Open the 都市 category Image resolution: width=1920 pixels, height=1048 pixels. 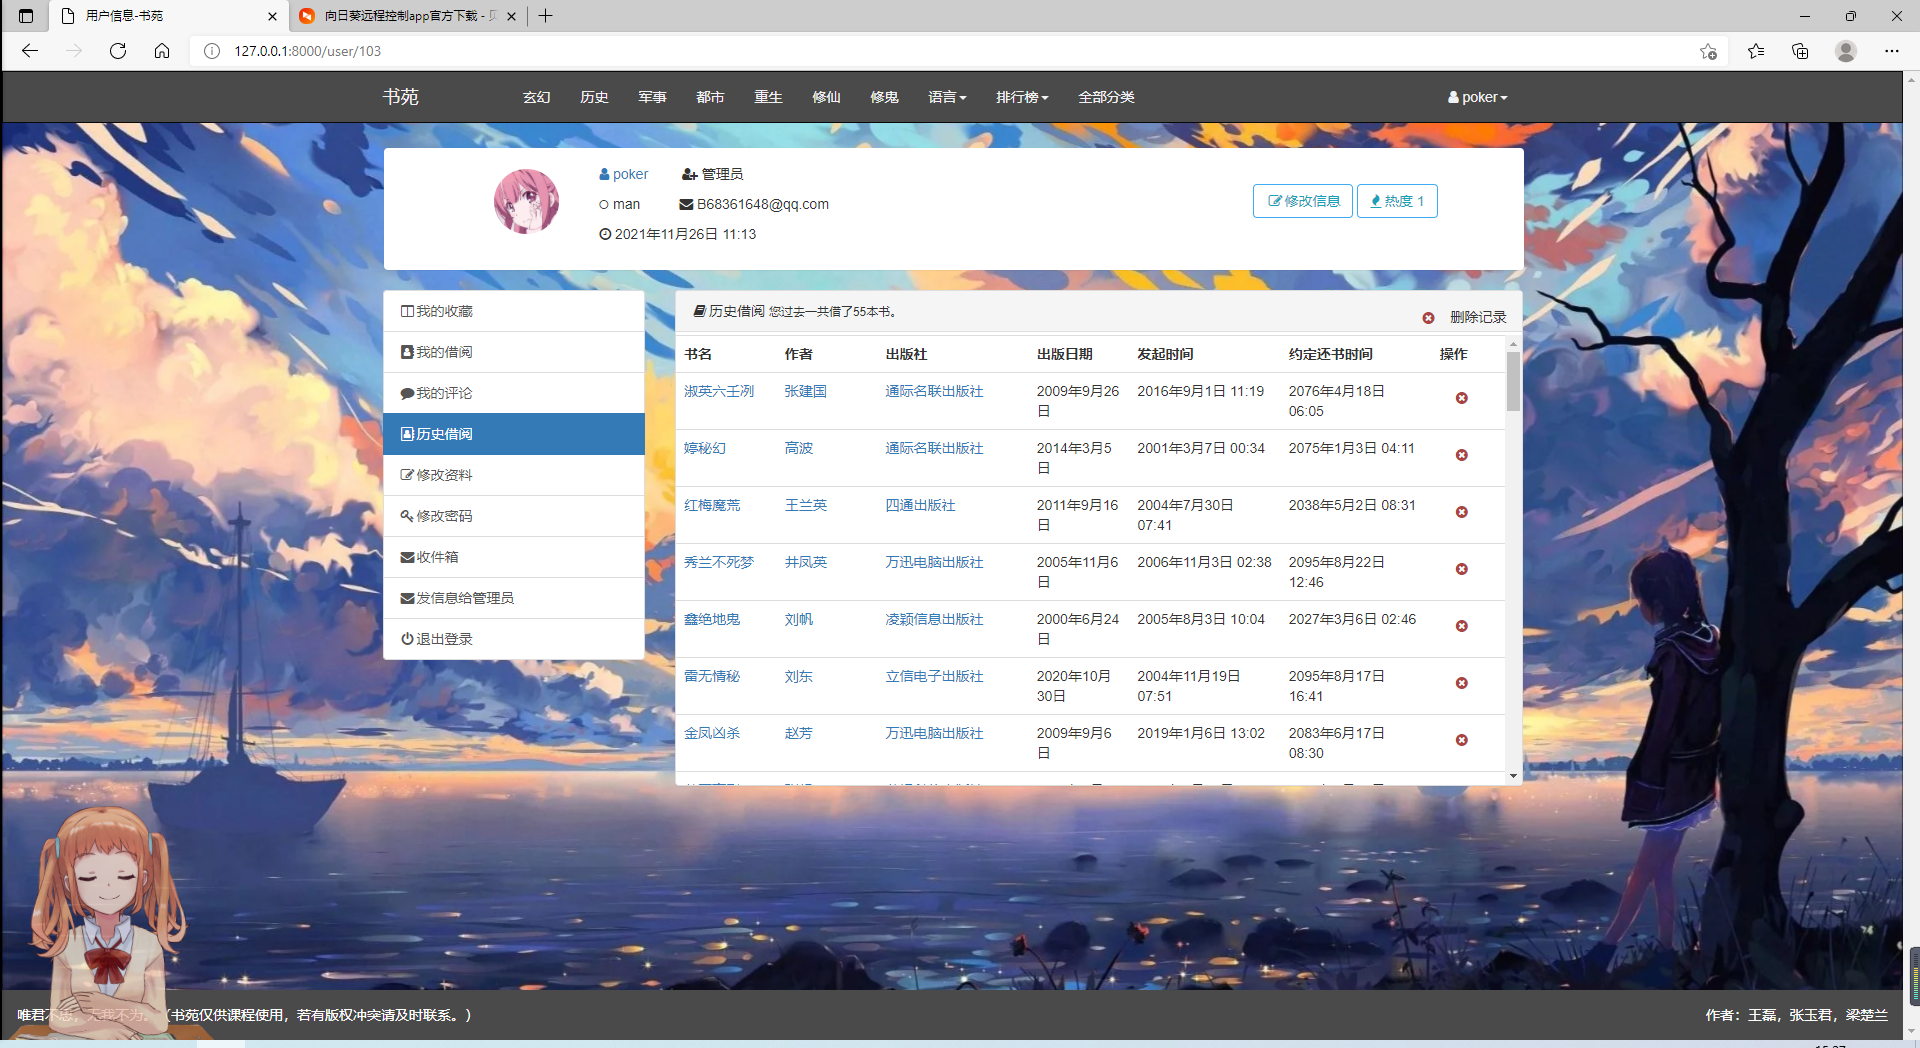pos(710,97)
